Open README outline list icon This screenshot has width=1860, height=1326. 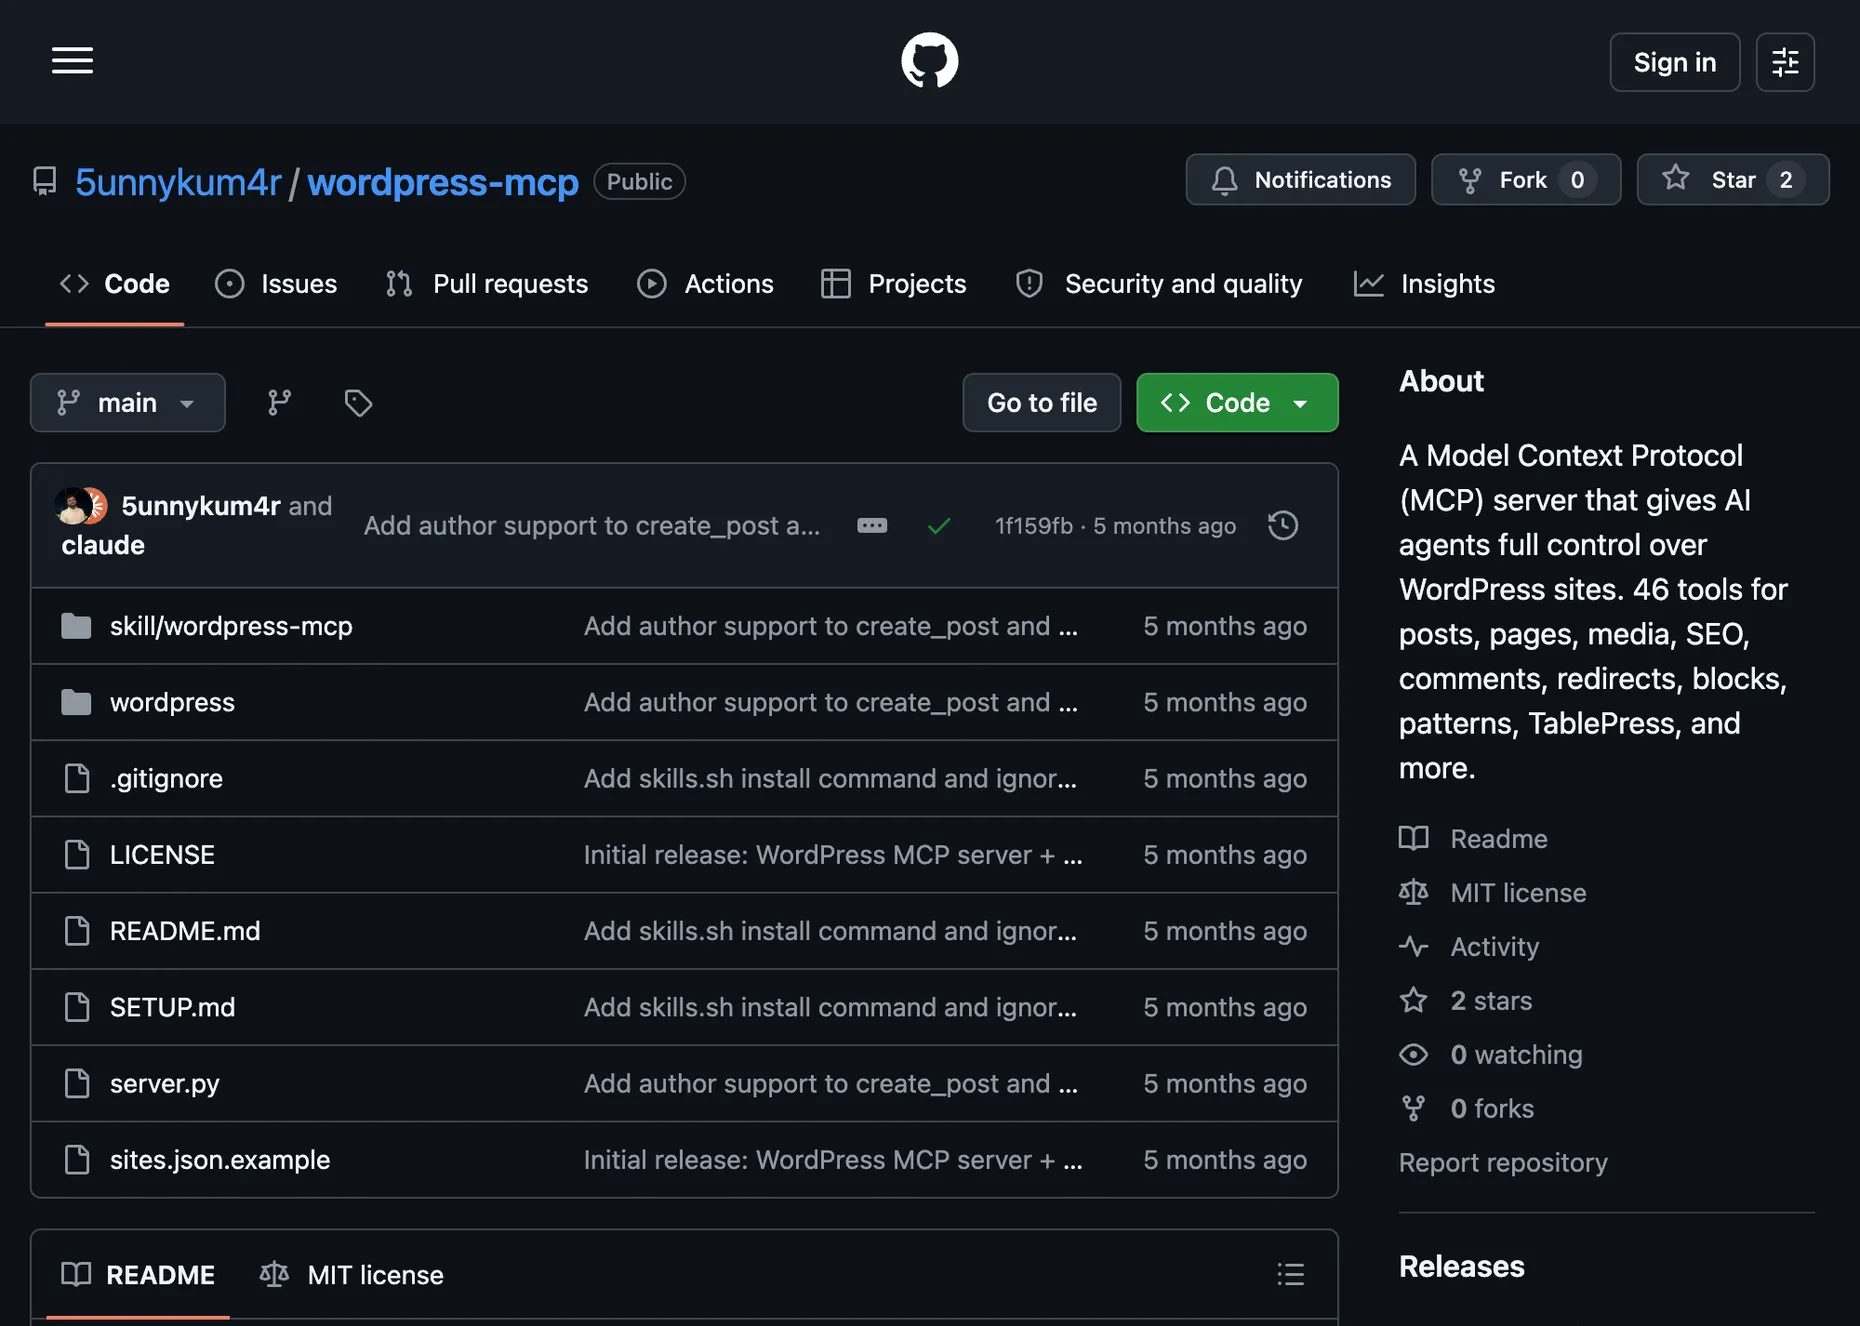[x=1290, y=1274]
